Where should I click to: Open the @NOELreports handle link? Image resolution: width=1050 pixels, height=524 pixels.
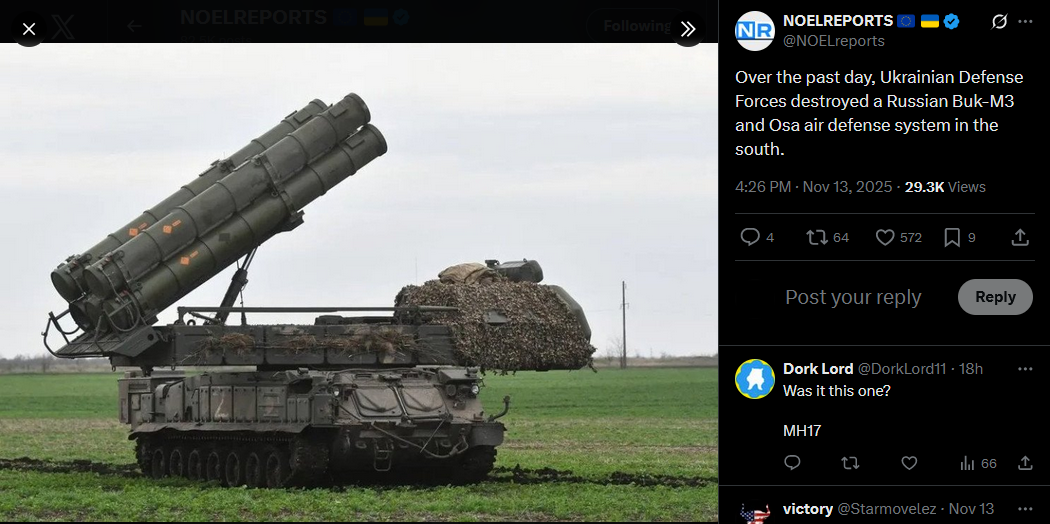tap(834, 41)
